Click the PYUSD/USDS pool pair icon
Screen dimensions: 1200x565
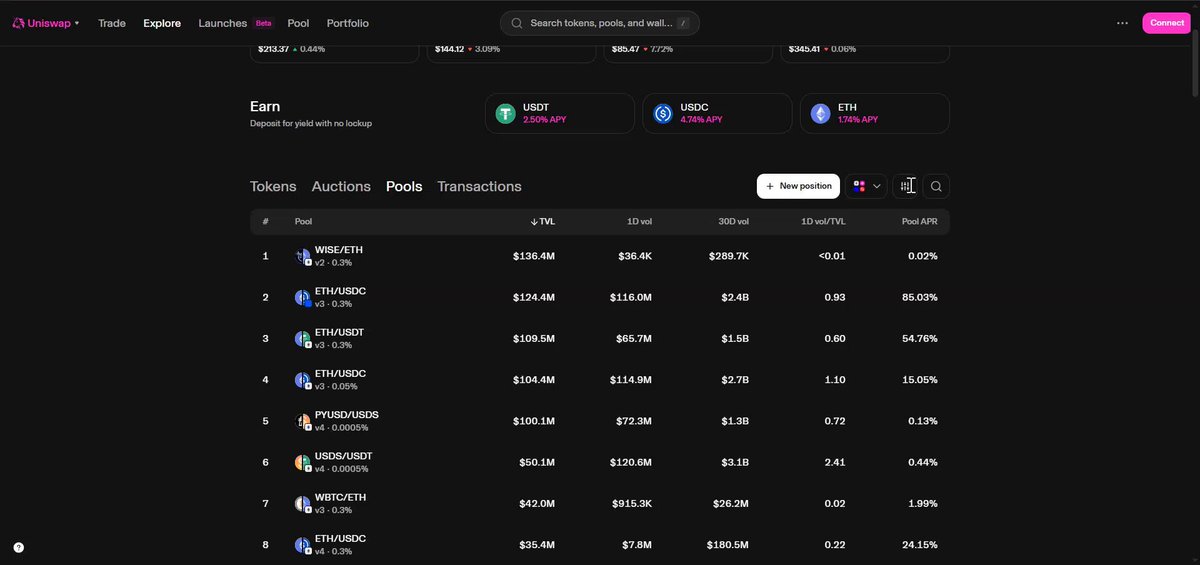point(303,421)
